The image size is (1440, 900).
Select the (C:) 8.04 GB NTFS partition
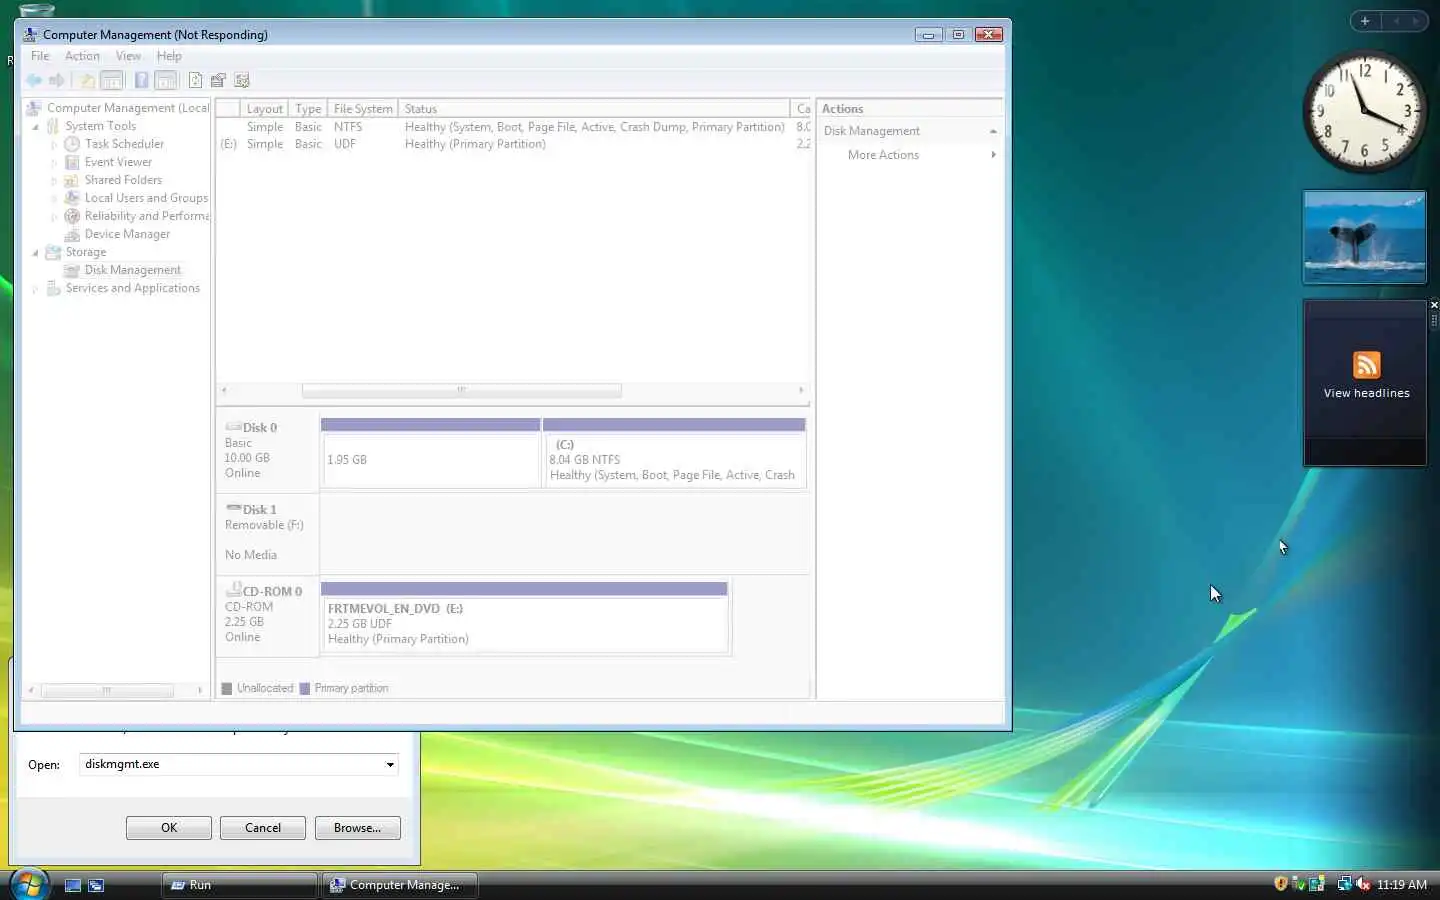674,453
